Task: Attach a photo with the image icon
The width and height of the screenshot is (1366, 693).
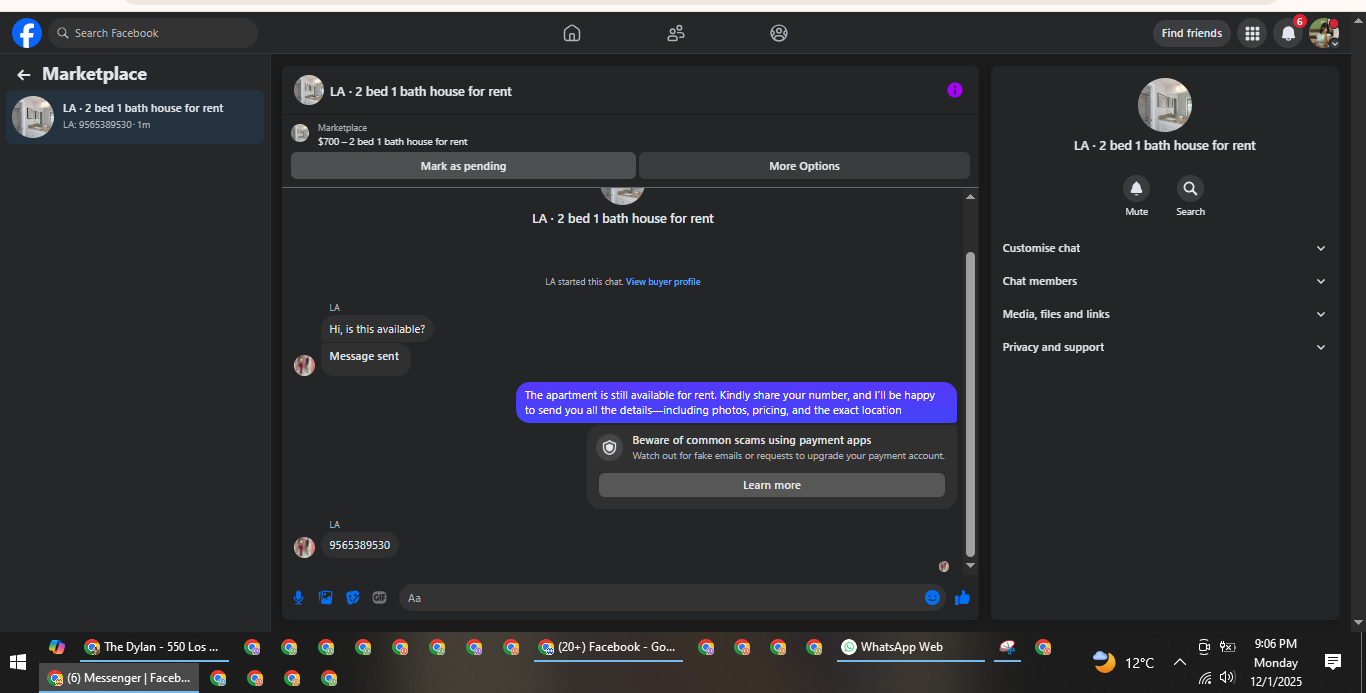Action: [325, 597]
